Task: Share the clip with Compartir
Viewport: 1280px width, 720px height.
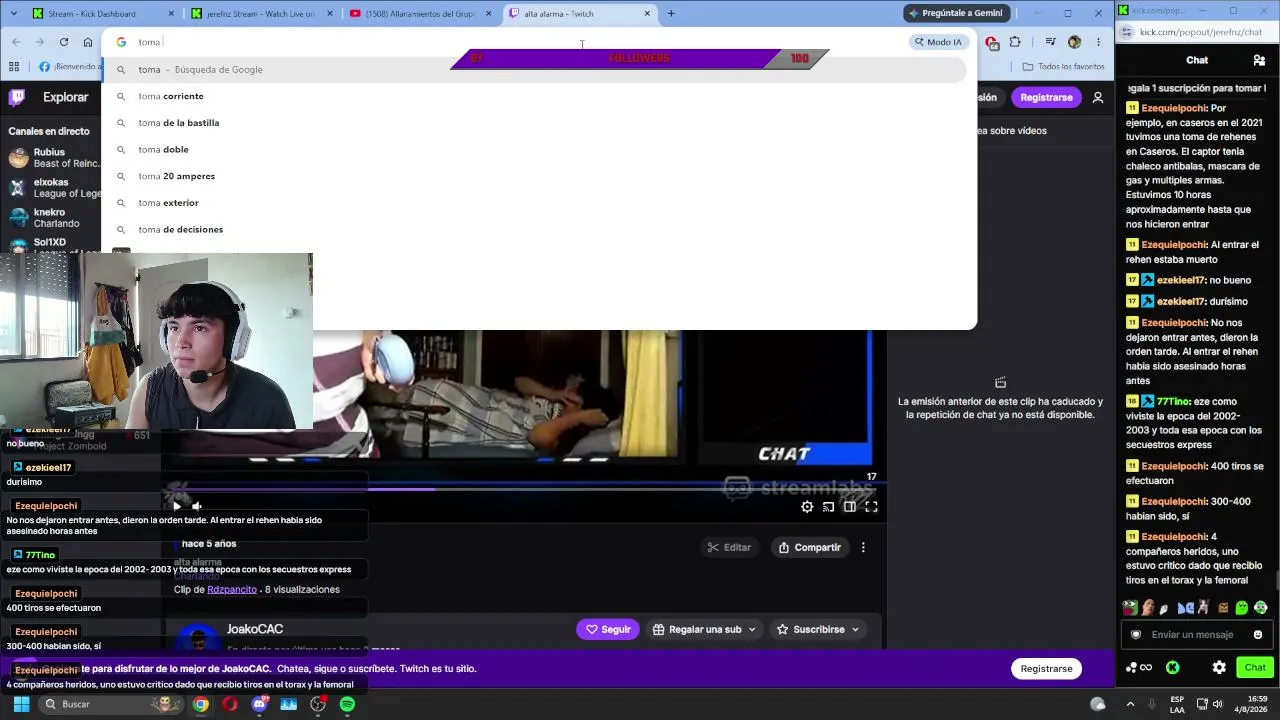Action: coord(810,547)
